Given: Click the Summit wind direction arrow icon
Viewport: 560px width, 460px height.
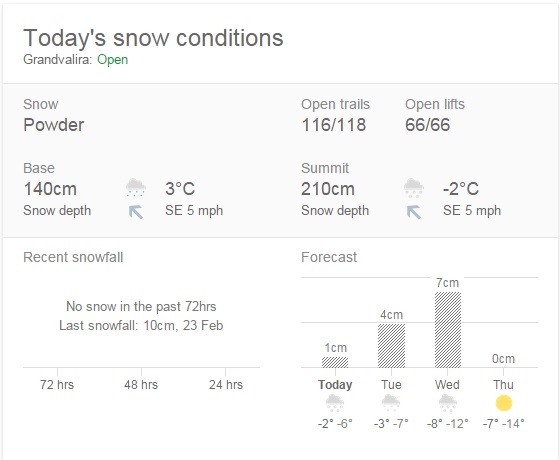Looking at the screenshot, I should click(414, 212).
